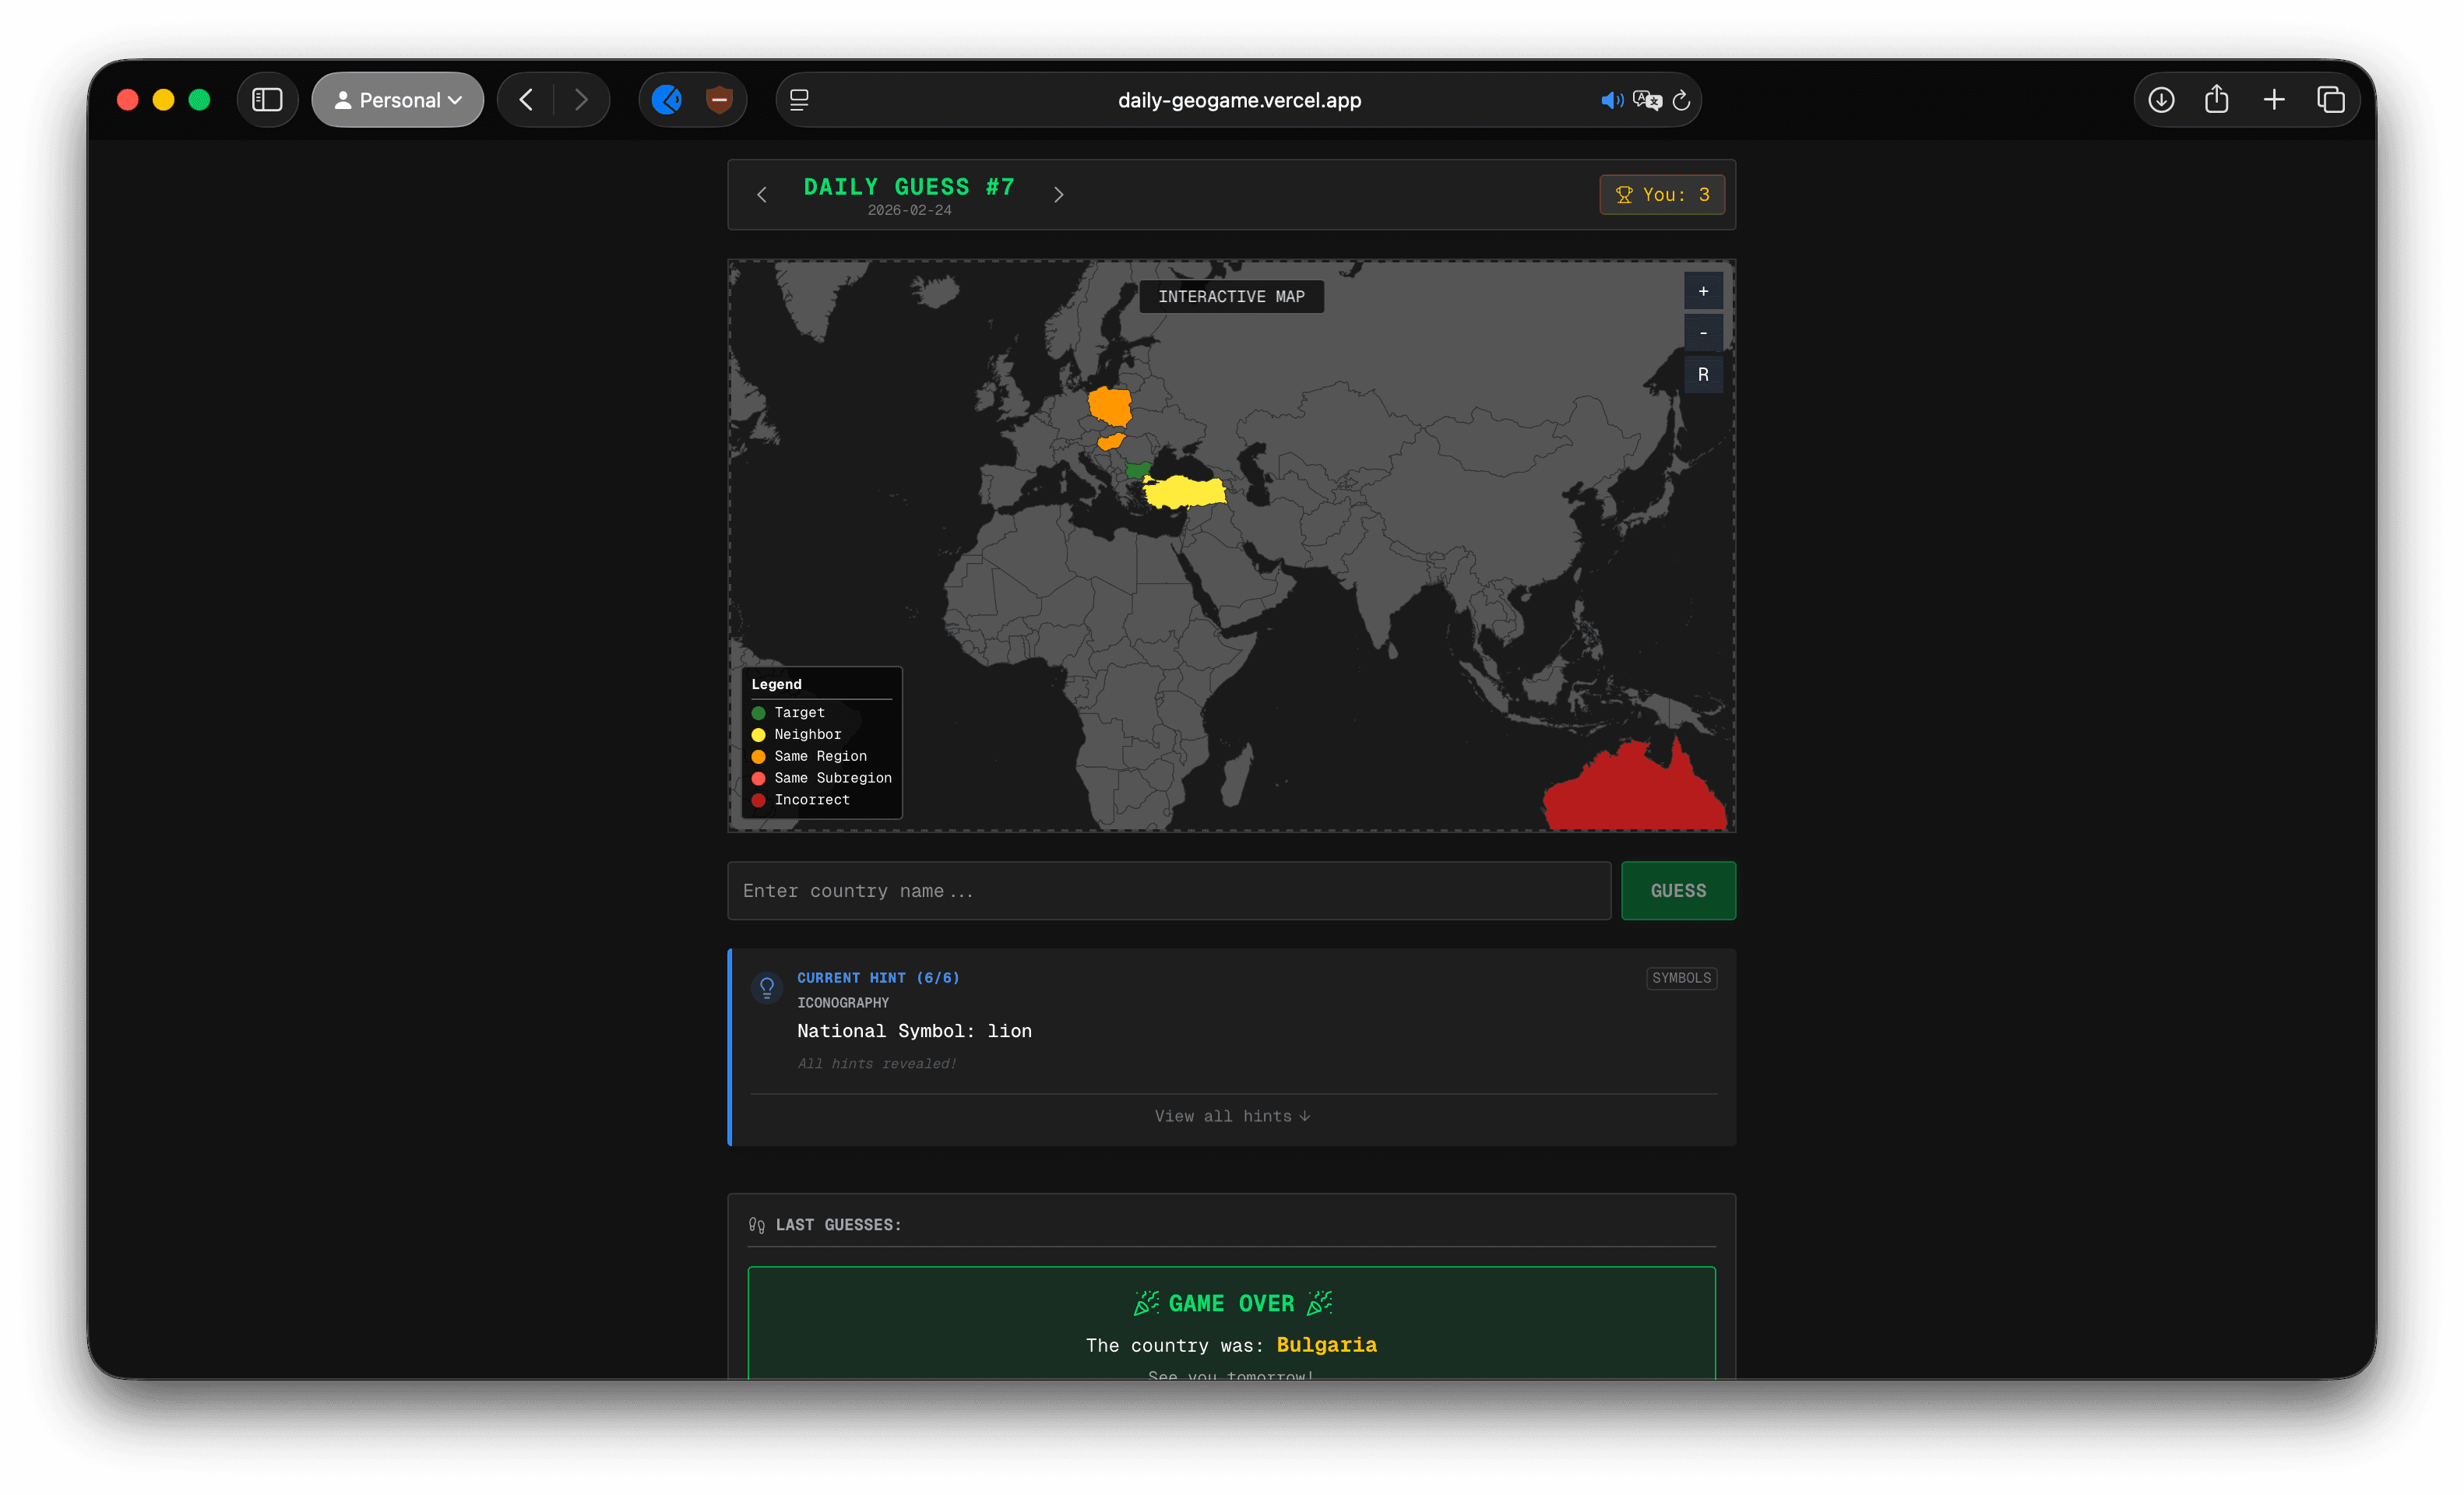Screen dimensions: 2464x1495
Task: Open the translate tool in the address bar
Action: click(x=1646, y=100)
